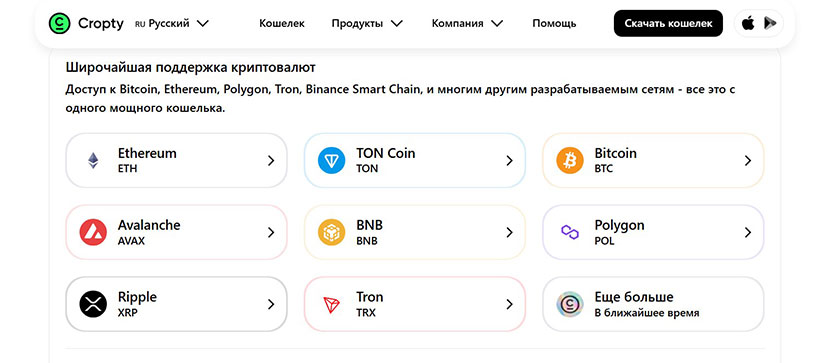
Task: Select the red Avalanche icon
Action: (93, 232)
